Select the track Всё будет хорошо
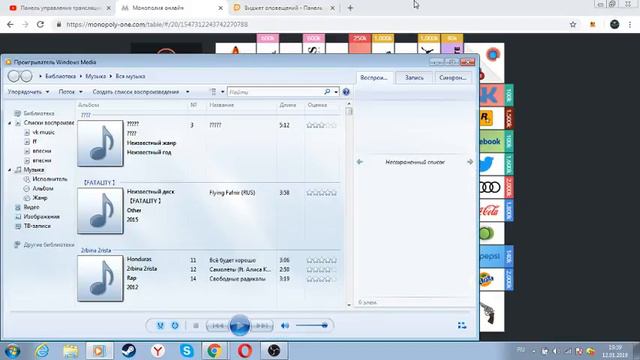Image resolution: width=640 pixels, height=360 pixels. tap(233, 260)
